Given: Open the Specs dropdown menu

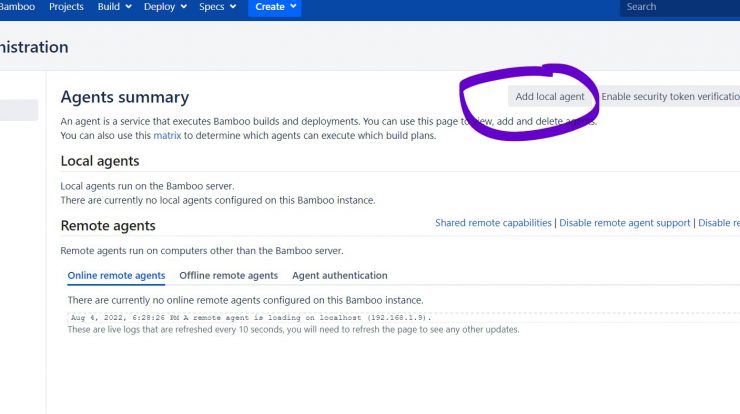Looking at the screenshot, I should (x=217, y=7).
